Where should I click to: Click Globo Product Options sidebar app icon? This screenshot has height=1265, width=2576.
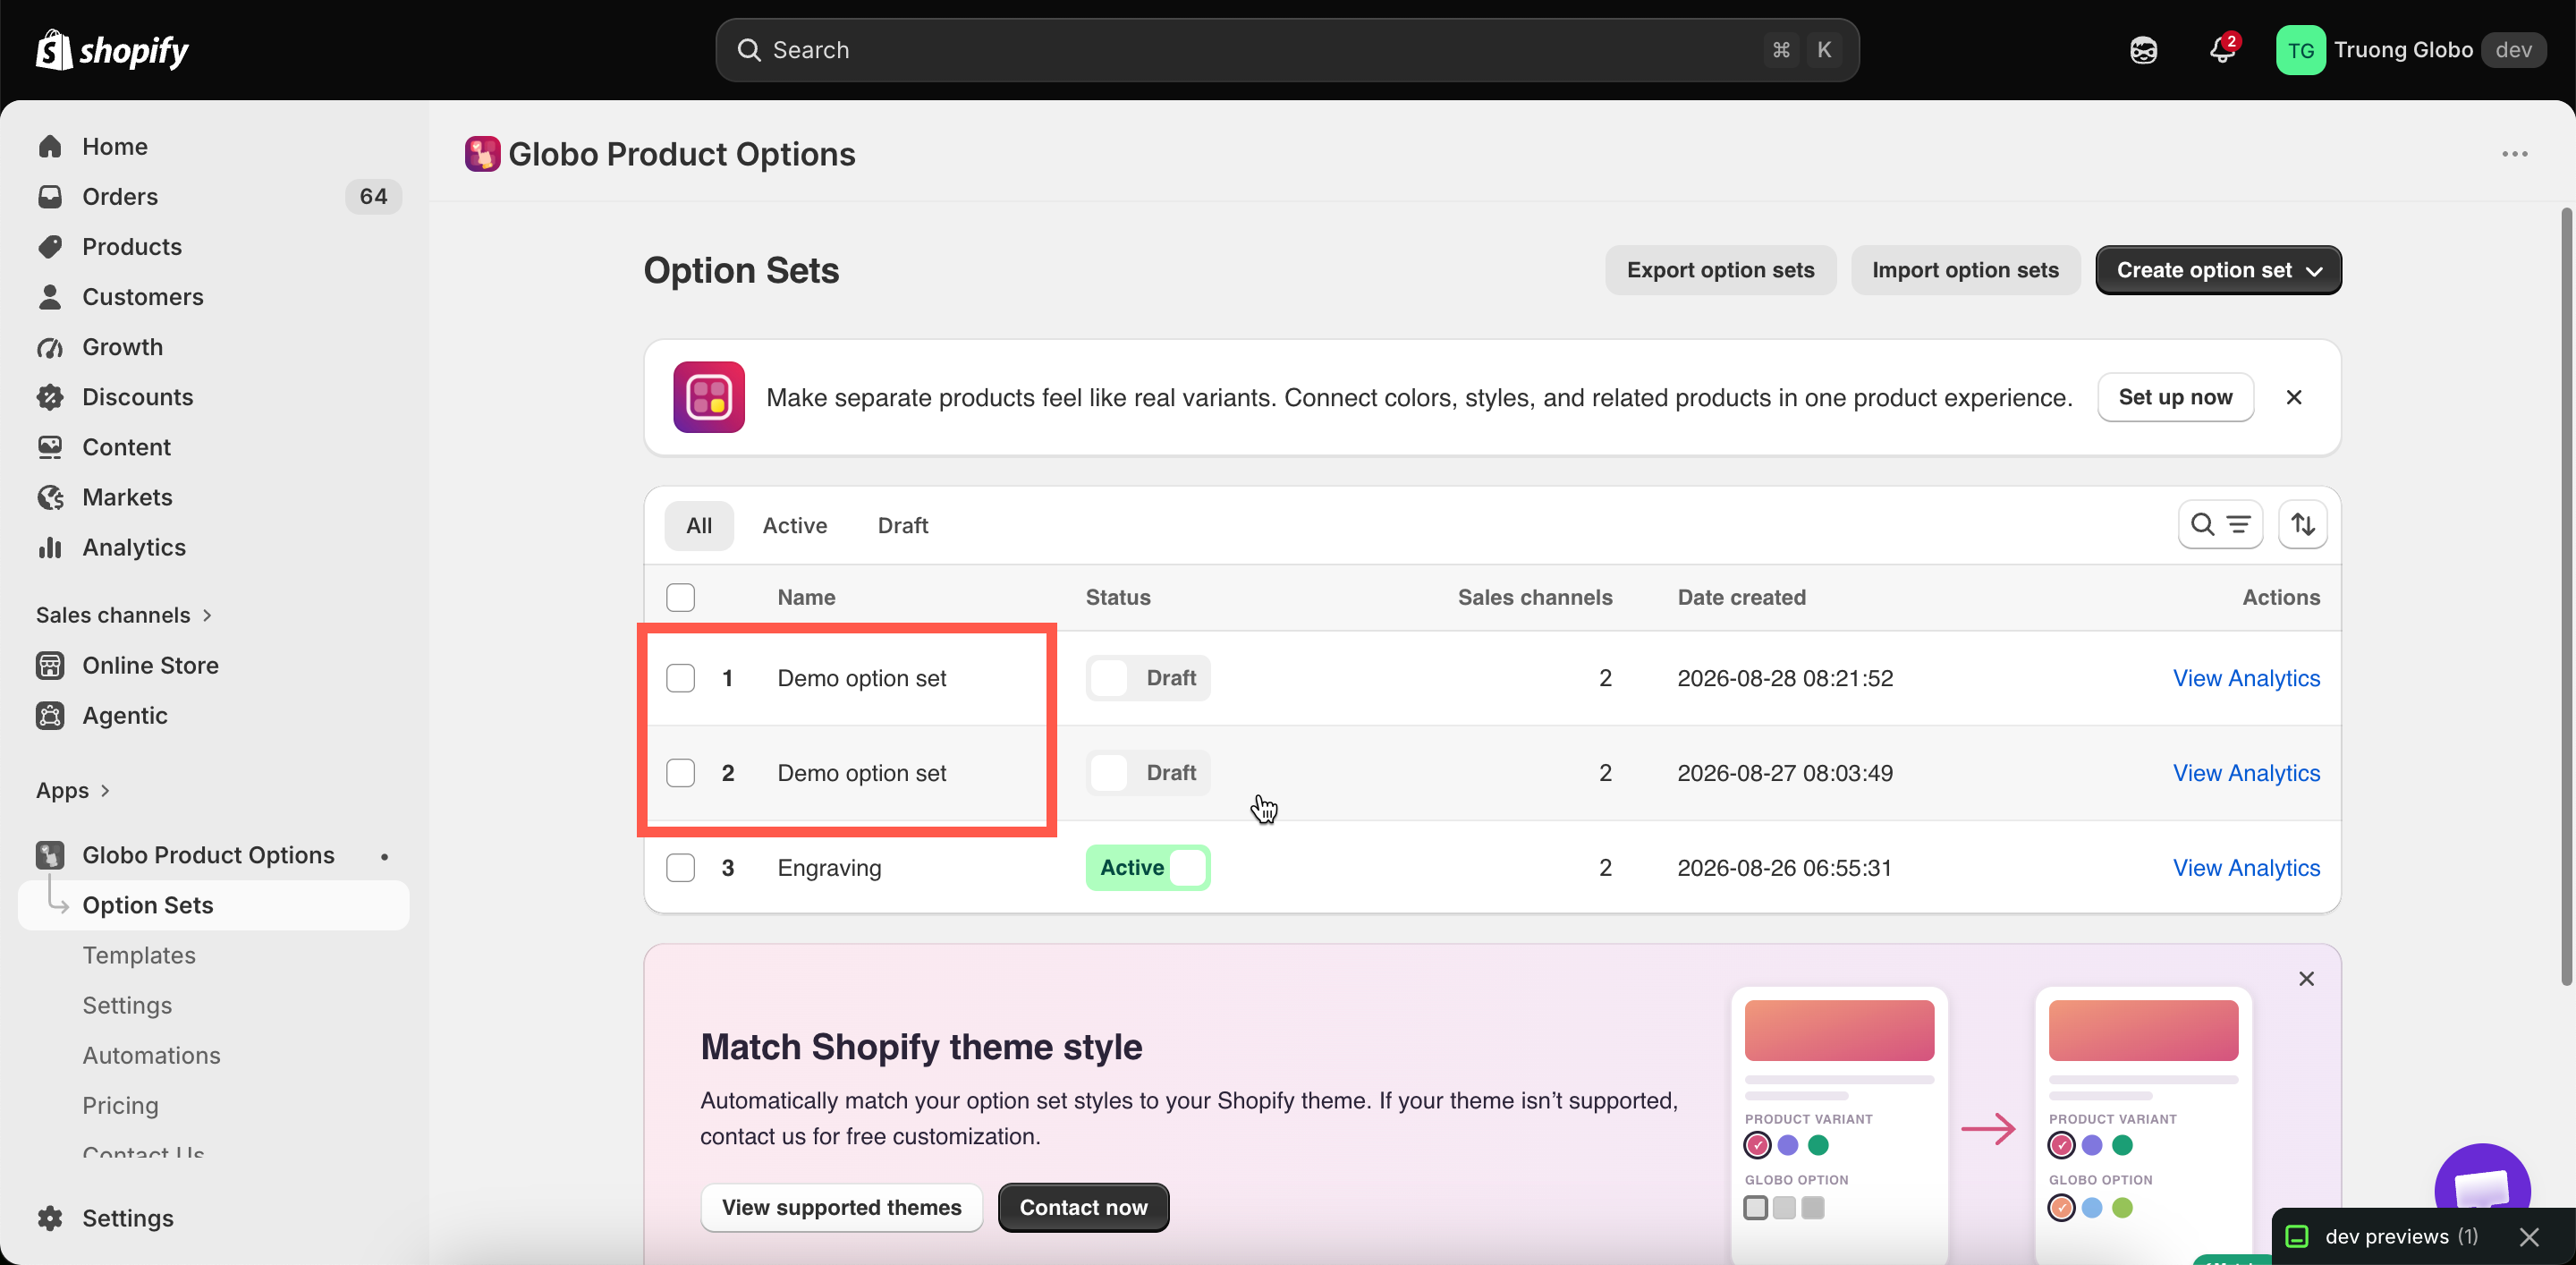click(50, 855)
